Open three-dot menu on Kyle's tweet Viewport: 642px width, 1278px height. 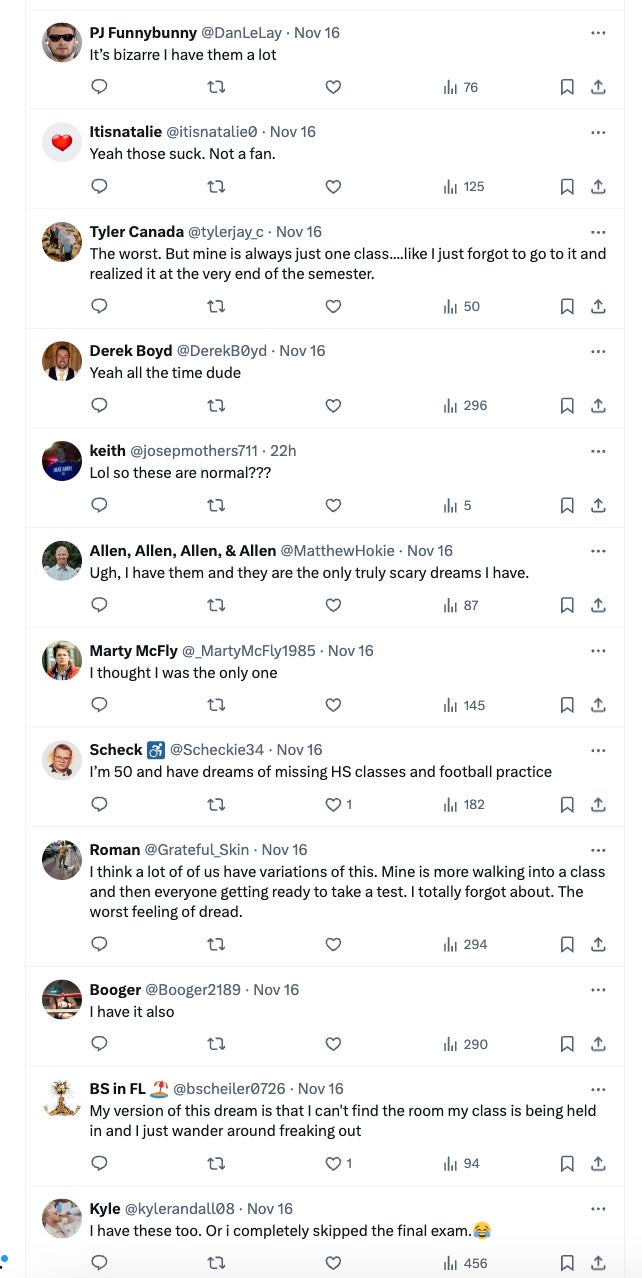pos(598,1209)
